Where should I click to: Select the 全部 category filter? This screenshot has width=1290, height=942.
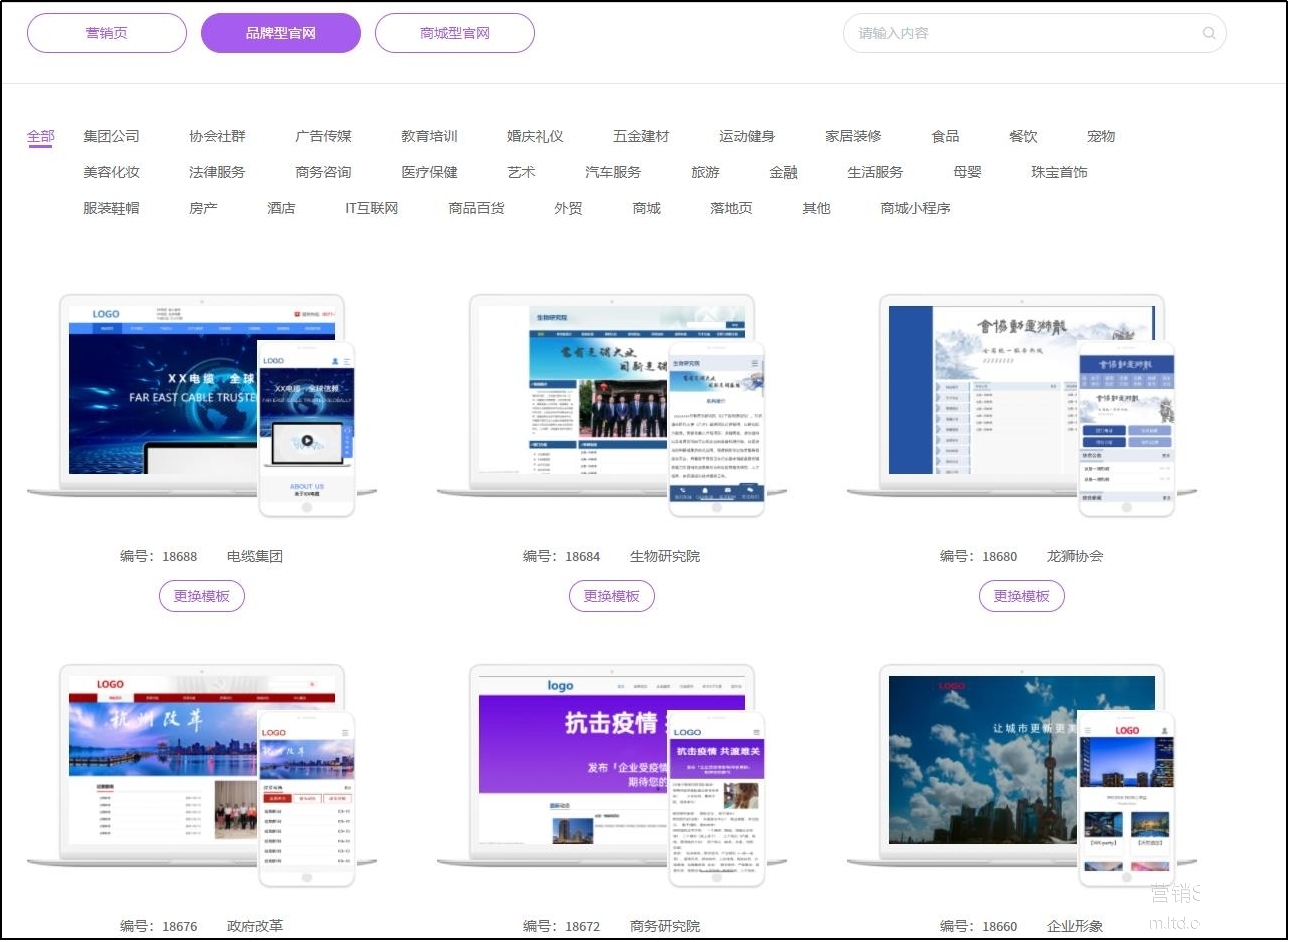pyautogui.click(x=41, y=136)
